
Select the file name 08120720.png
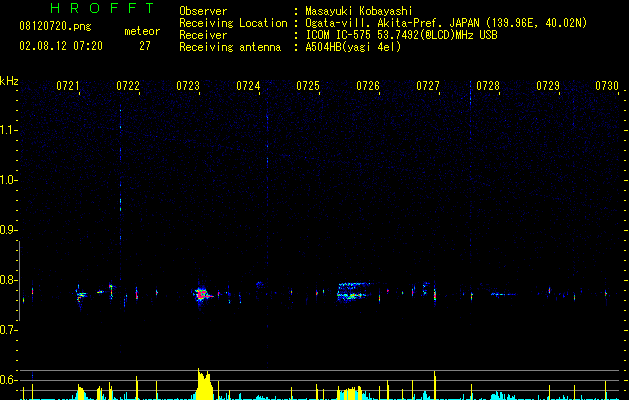pos(55,26)
